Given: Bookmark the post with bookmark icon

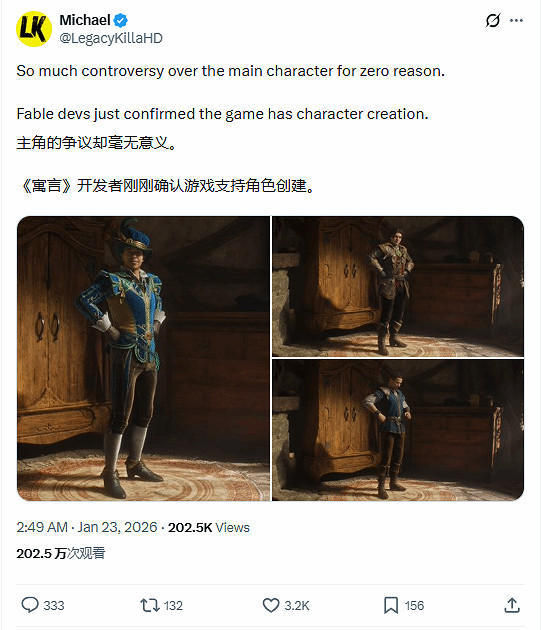Looking at the screenshot, I should [391, 605].
